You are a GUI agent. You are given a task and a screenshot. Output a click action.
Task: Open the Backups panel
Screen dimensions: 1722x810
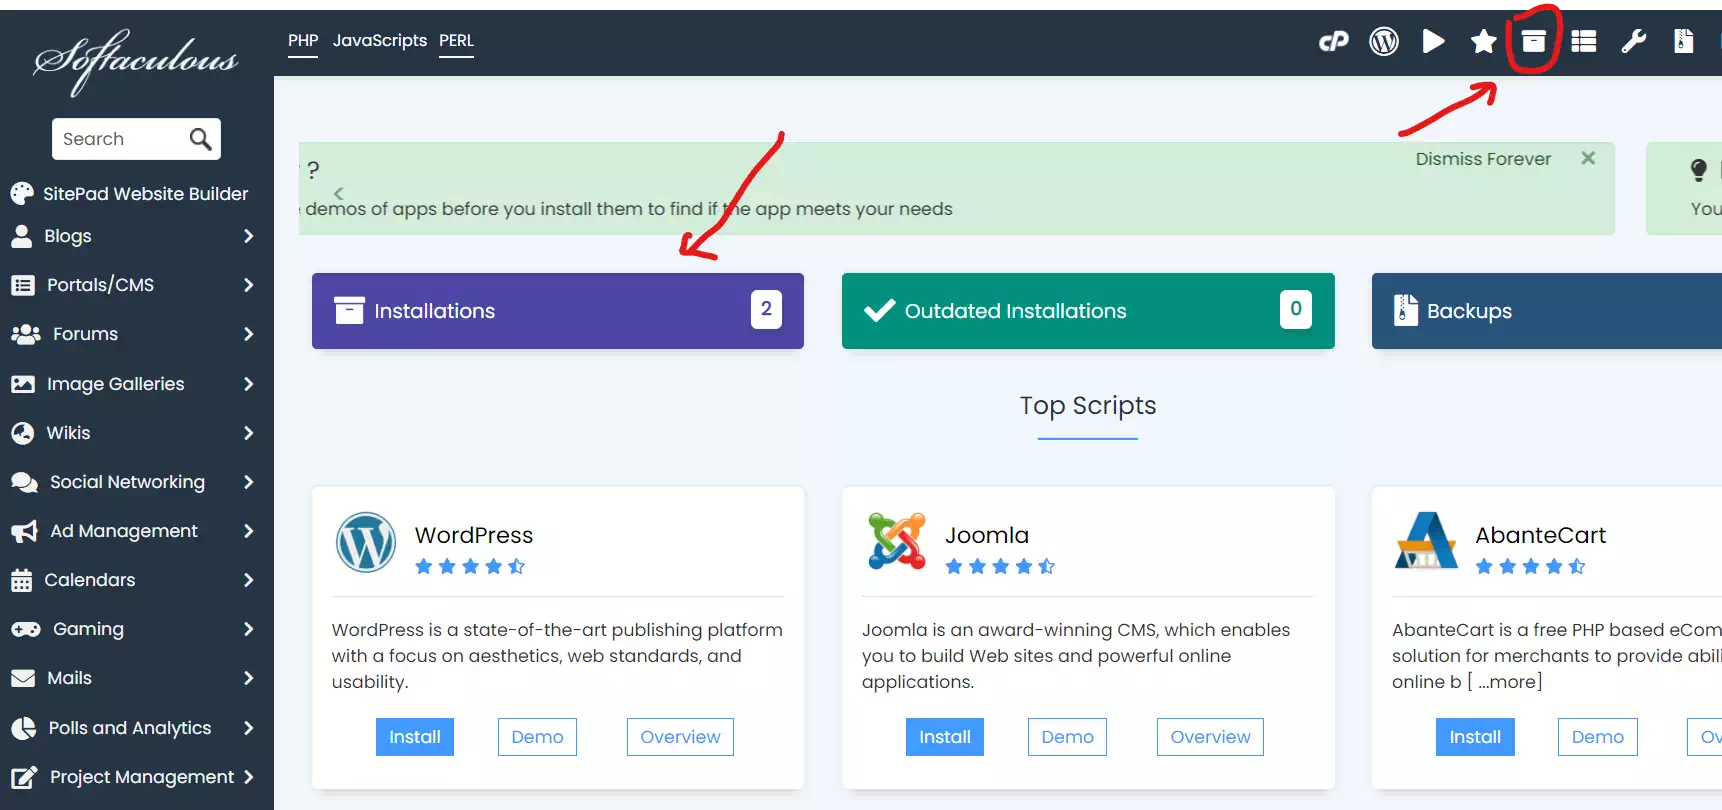point(1547,311)
